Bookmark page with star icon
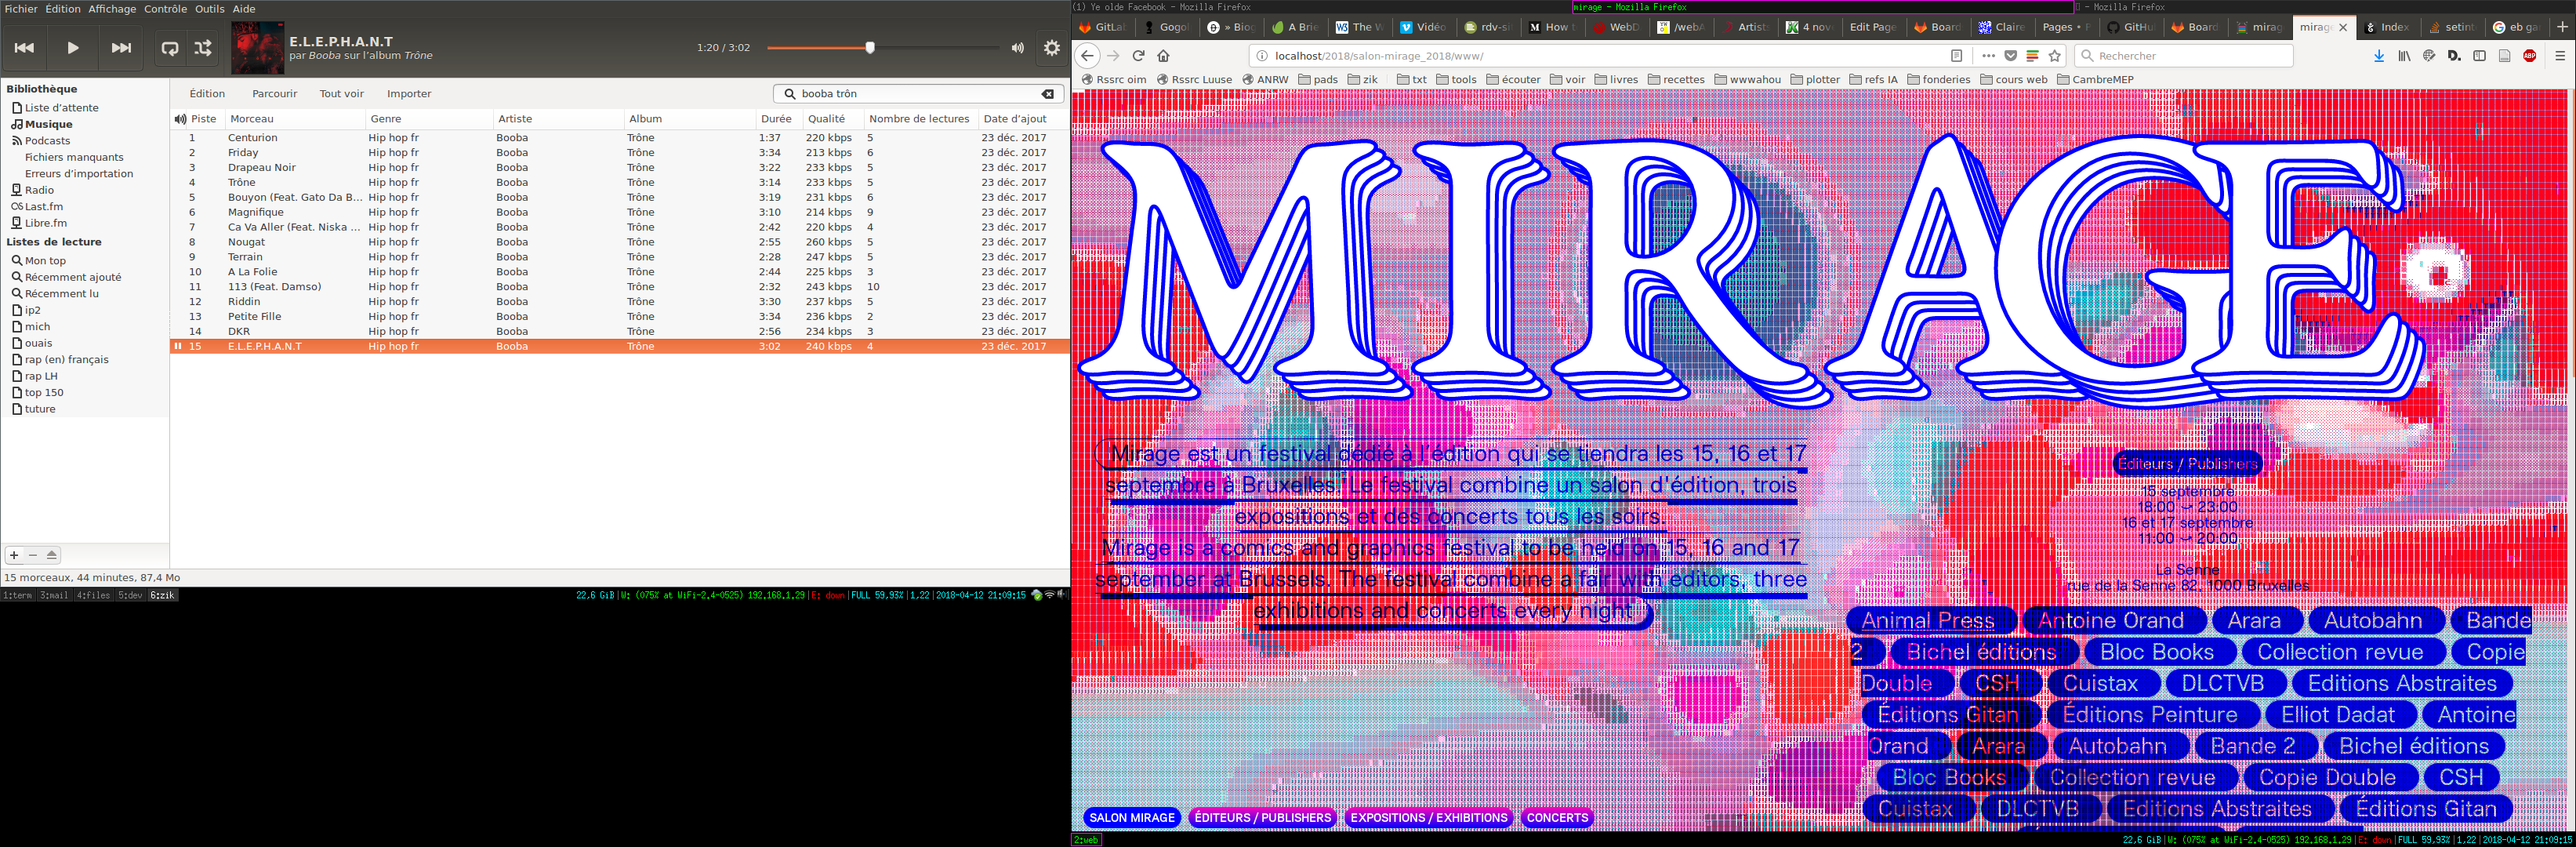2576x847 pixels. pyautogui.click(x=2055, y=56)
